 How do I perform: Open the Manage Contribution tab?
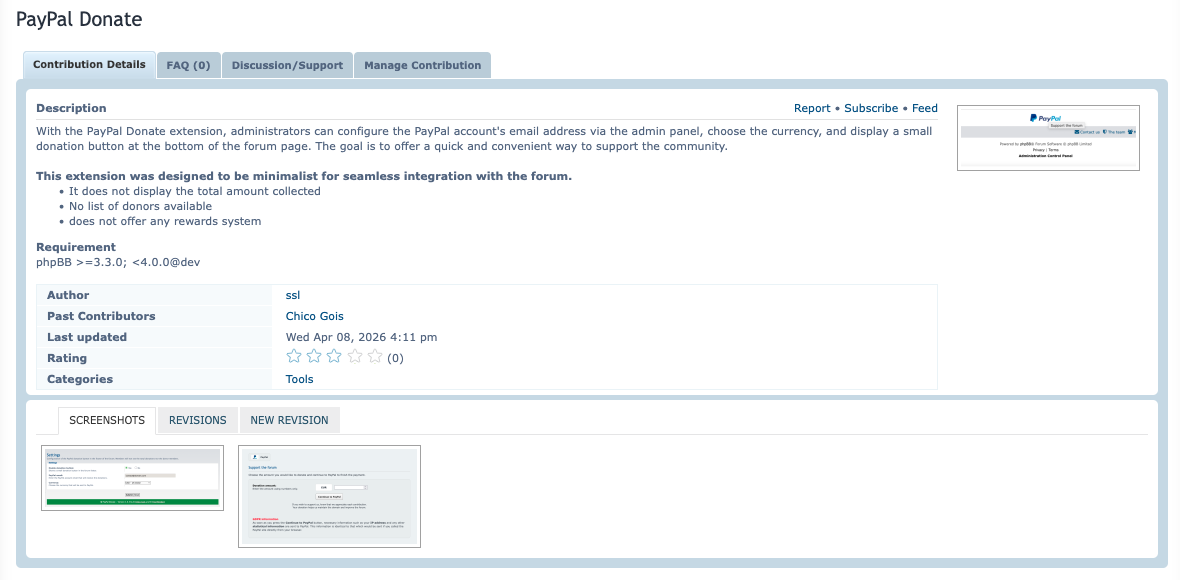click(x=422, y=65)
